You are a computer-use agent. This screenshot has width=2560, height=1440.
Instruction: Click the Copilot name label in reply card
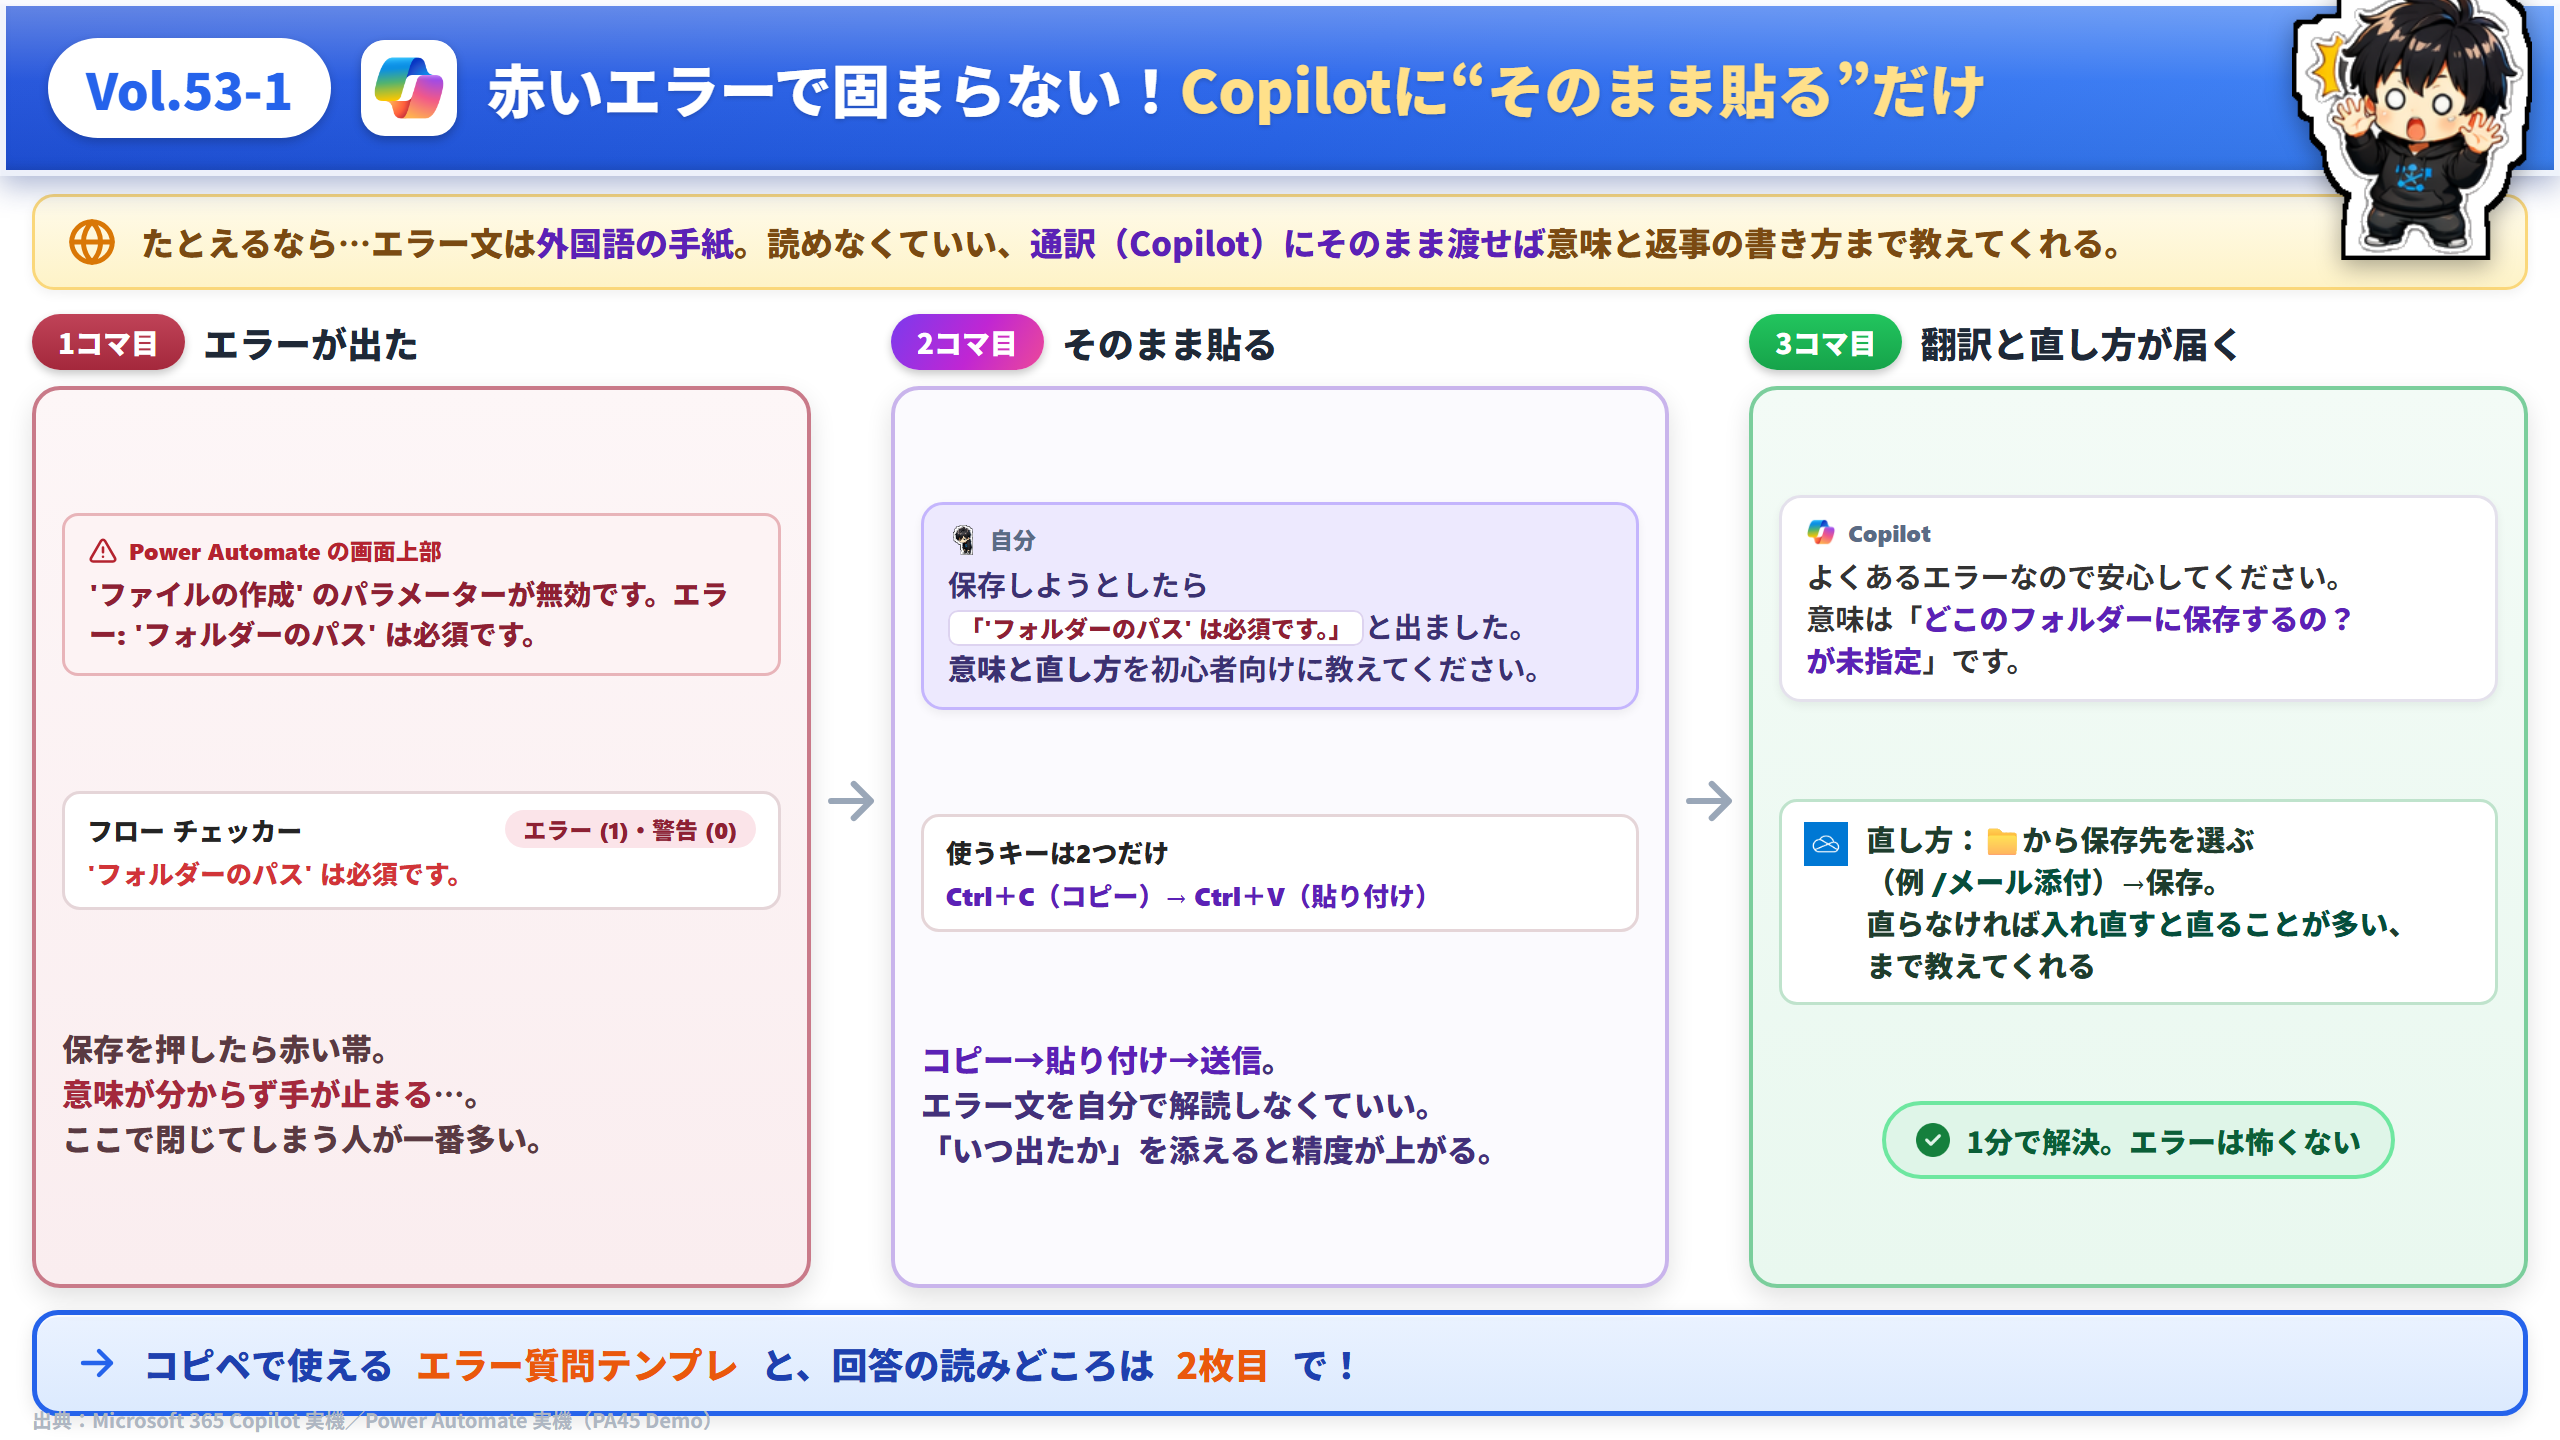click(1889, 534)
